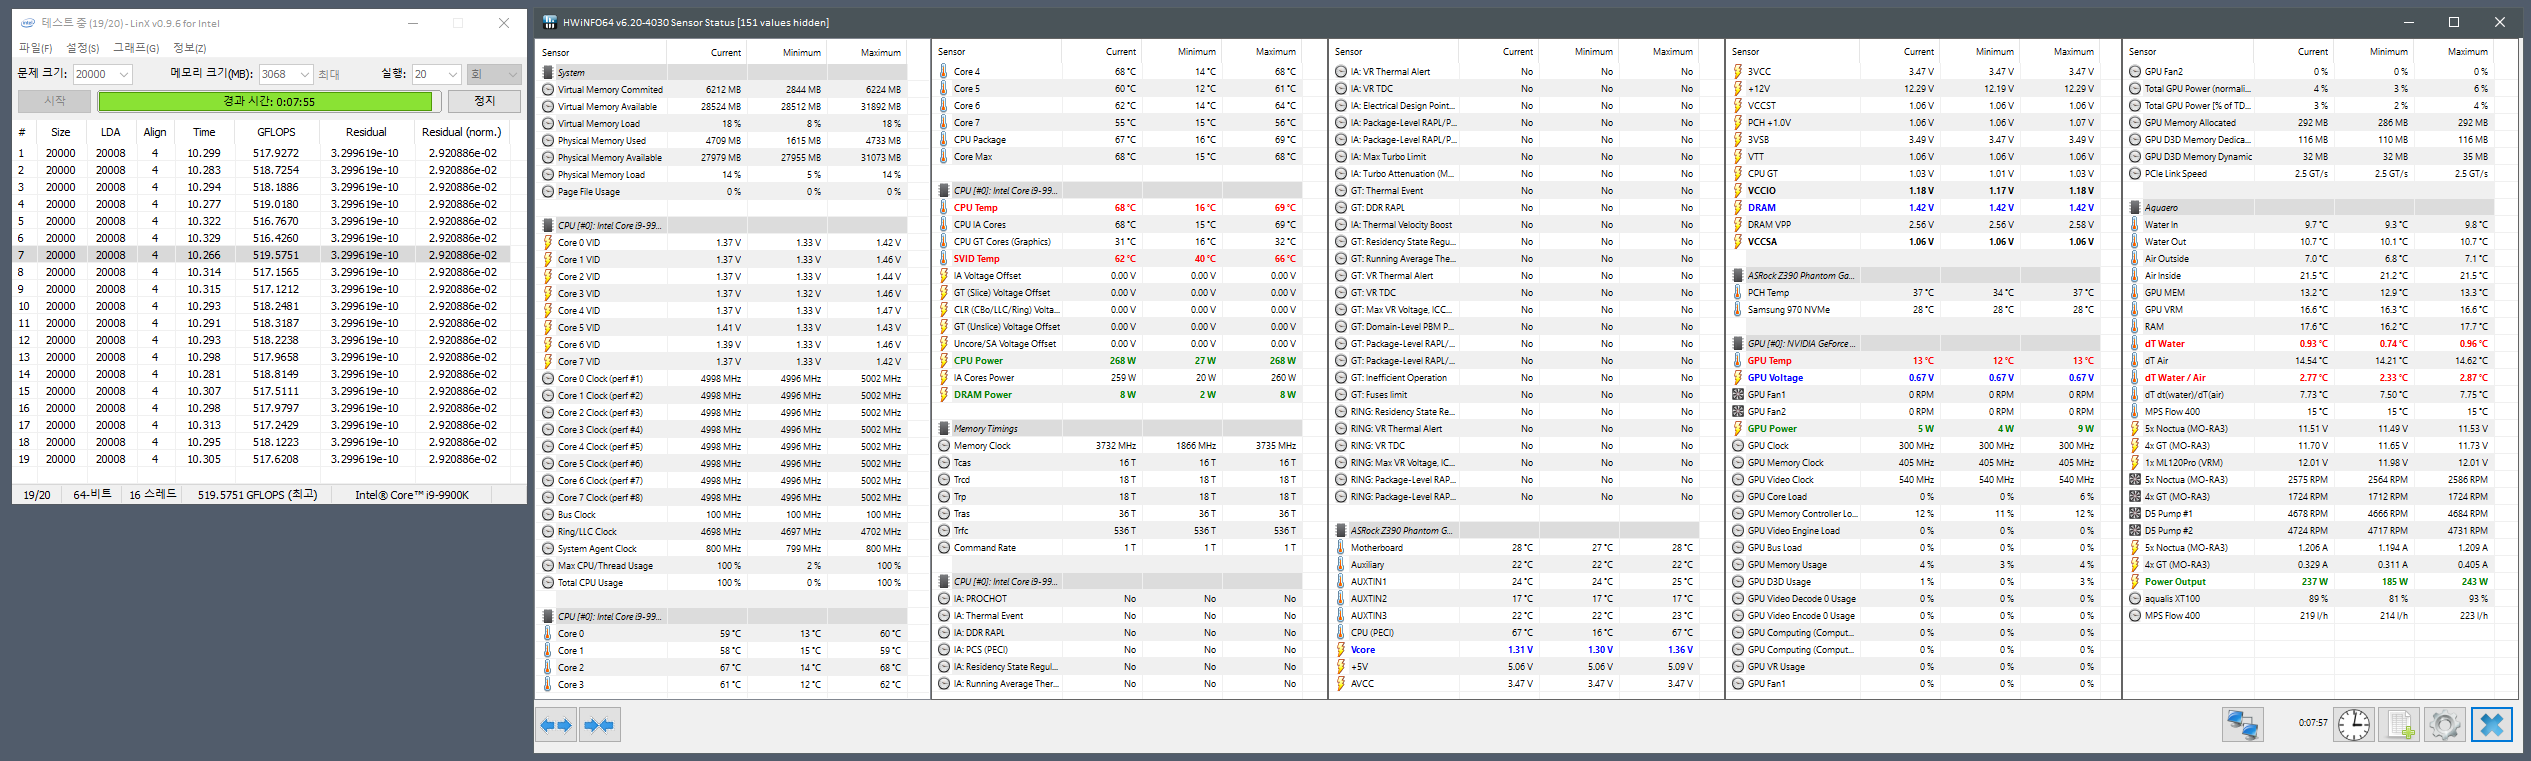Close sensor status with blue X button

[2491, 725]
